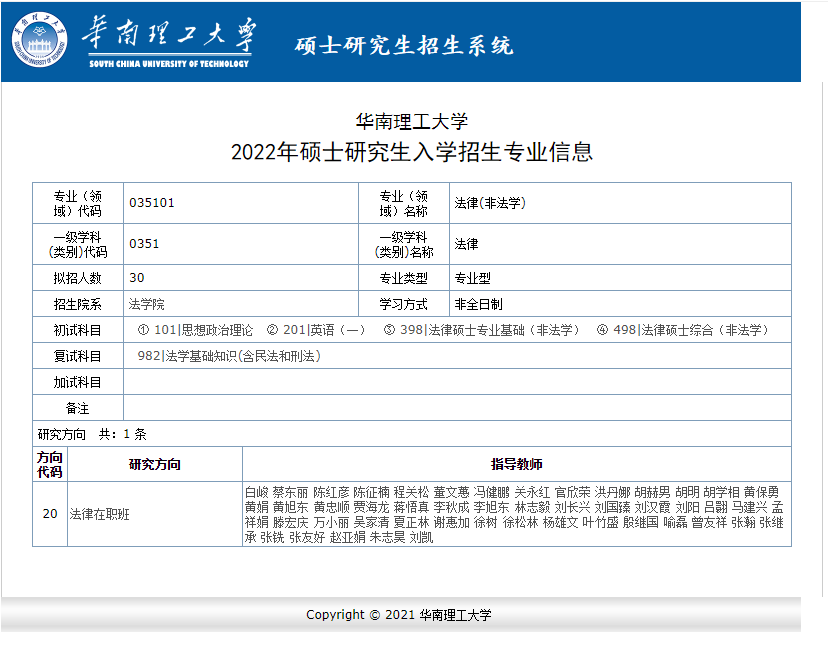
Task: Select the 2022年硕士研究生入学招生专业信息 heading
Action: point(412,152)
